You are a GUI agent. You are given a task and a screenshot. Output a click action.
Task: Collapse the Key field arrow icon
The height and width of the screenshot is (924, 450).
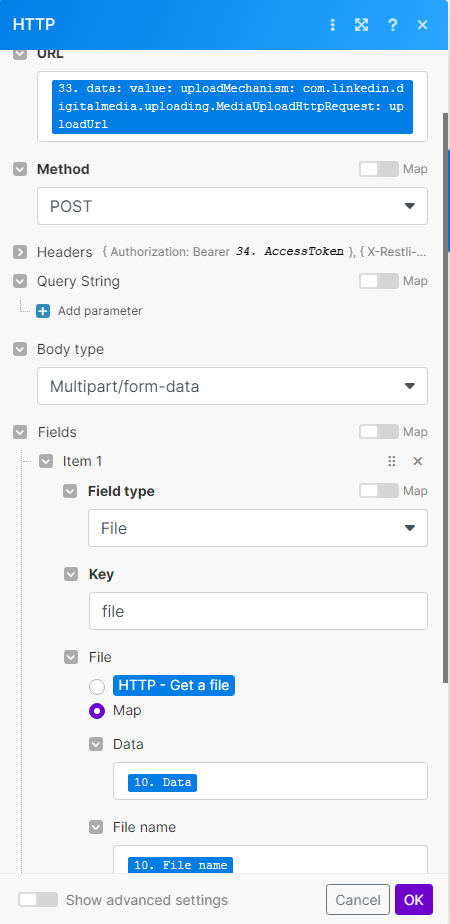(71, 574)
